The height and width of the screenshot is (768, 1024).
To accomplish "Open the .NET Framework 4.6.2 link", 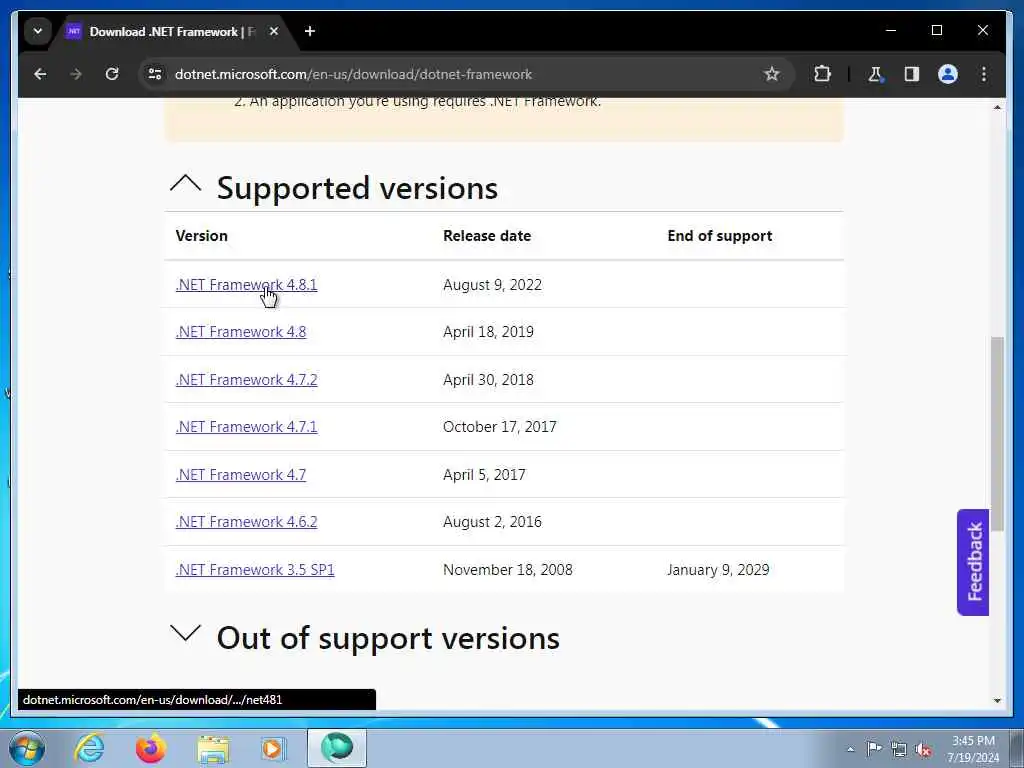I will pyautogui.click(x=246, y=522).
